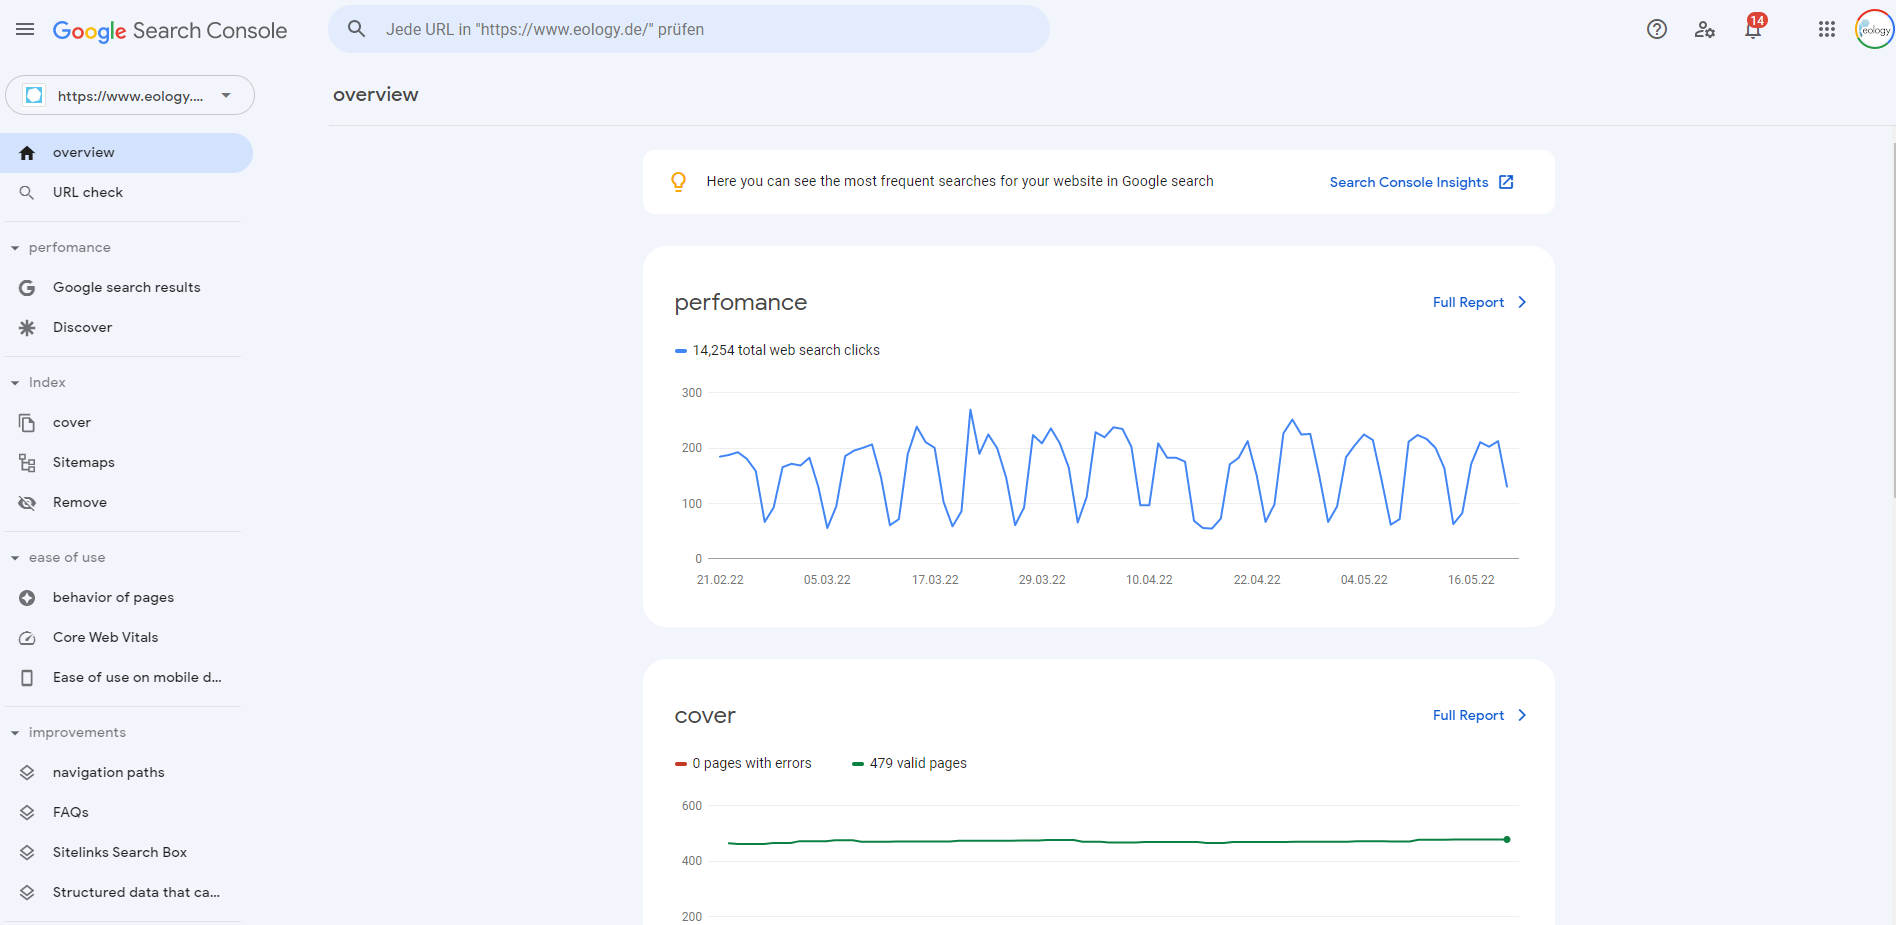This screenshot has width=1896, height=925.
Task: Click the Google G icon for search results
Action: pos(27,288)
